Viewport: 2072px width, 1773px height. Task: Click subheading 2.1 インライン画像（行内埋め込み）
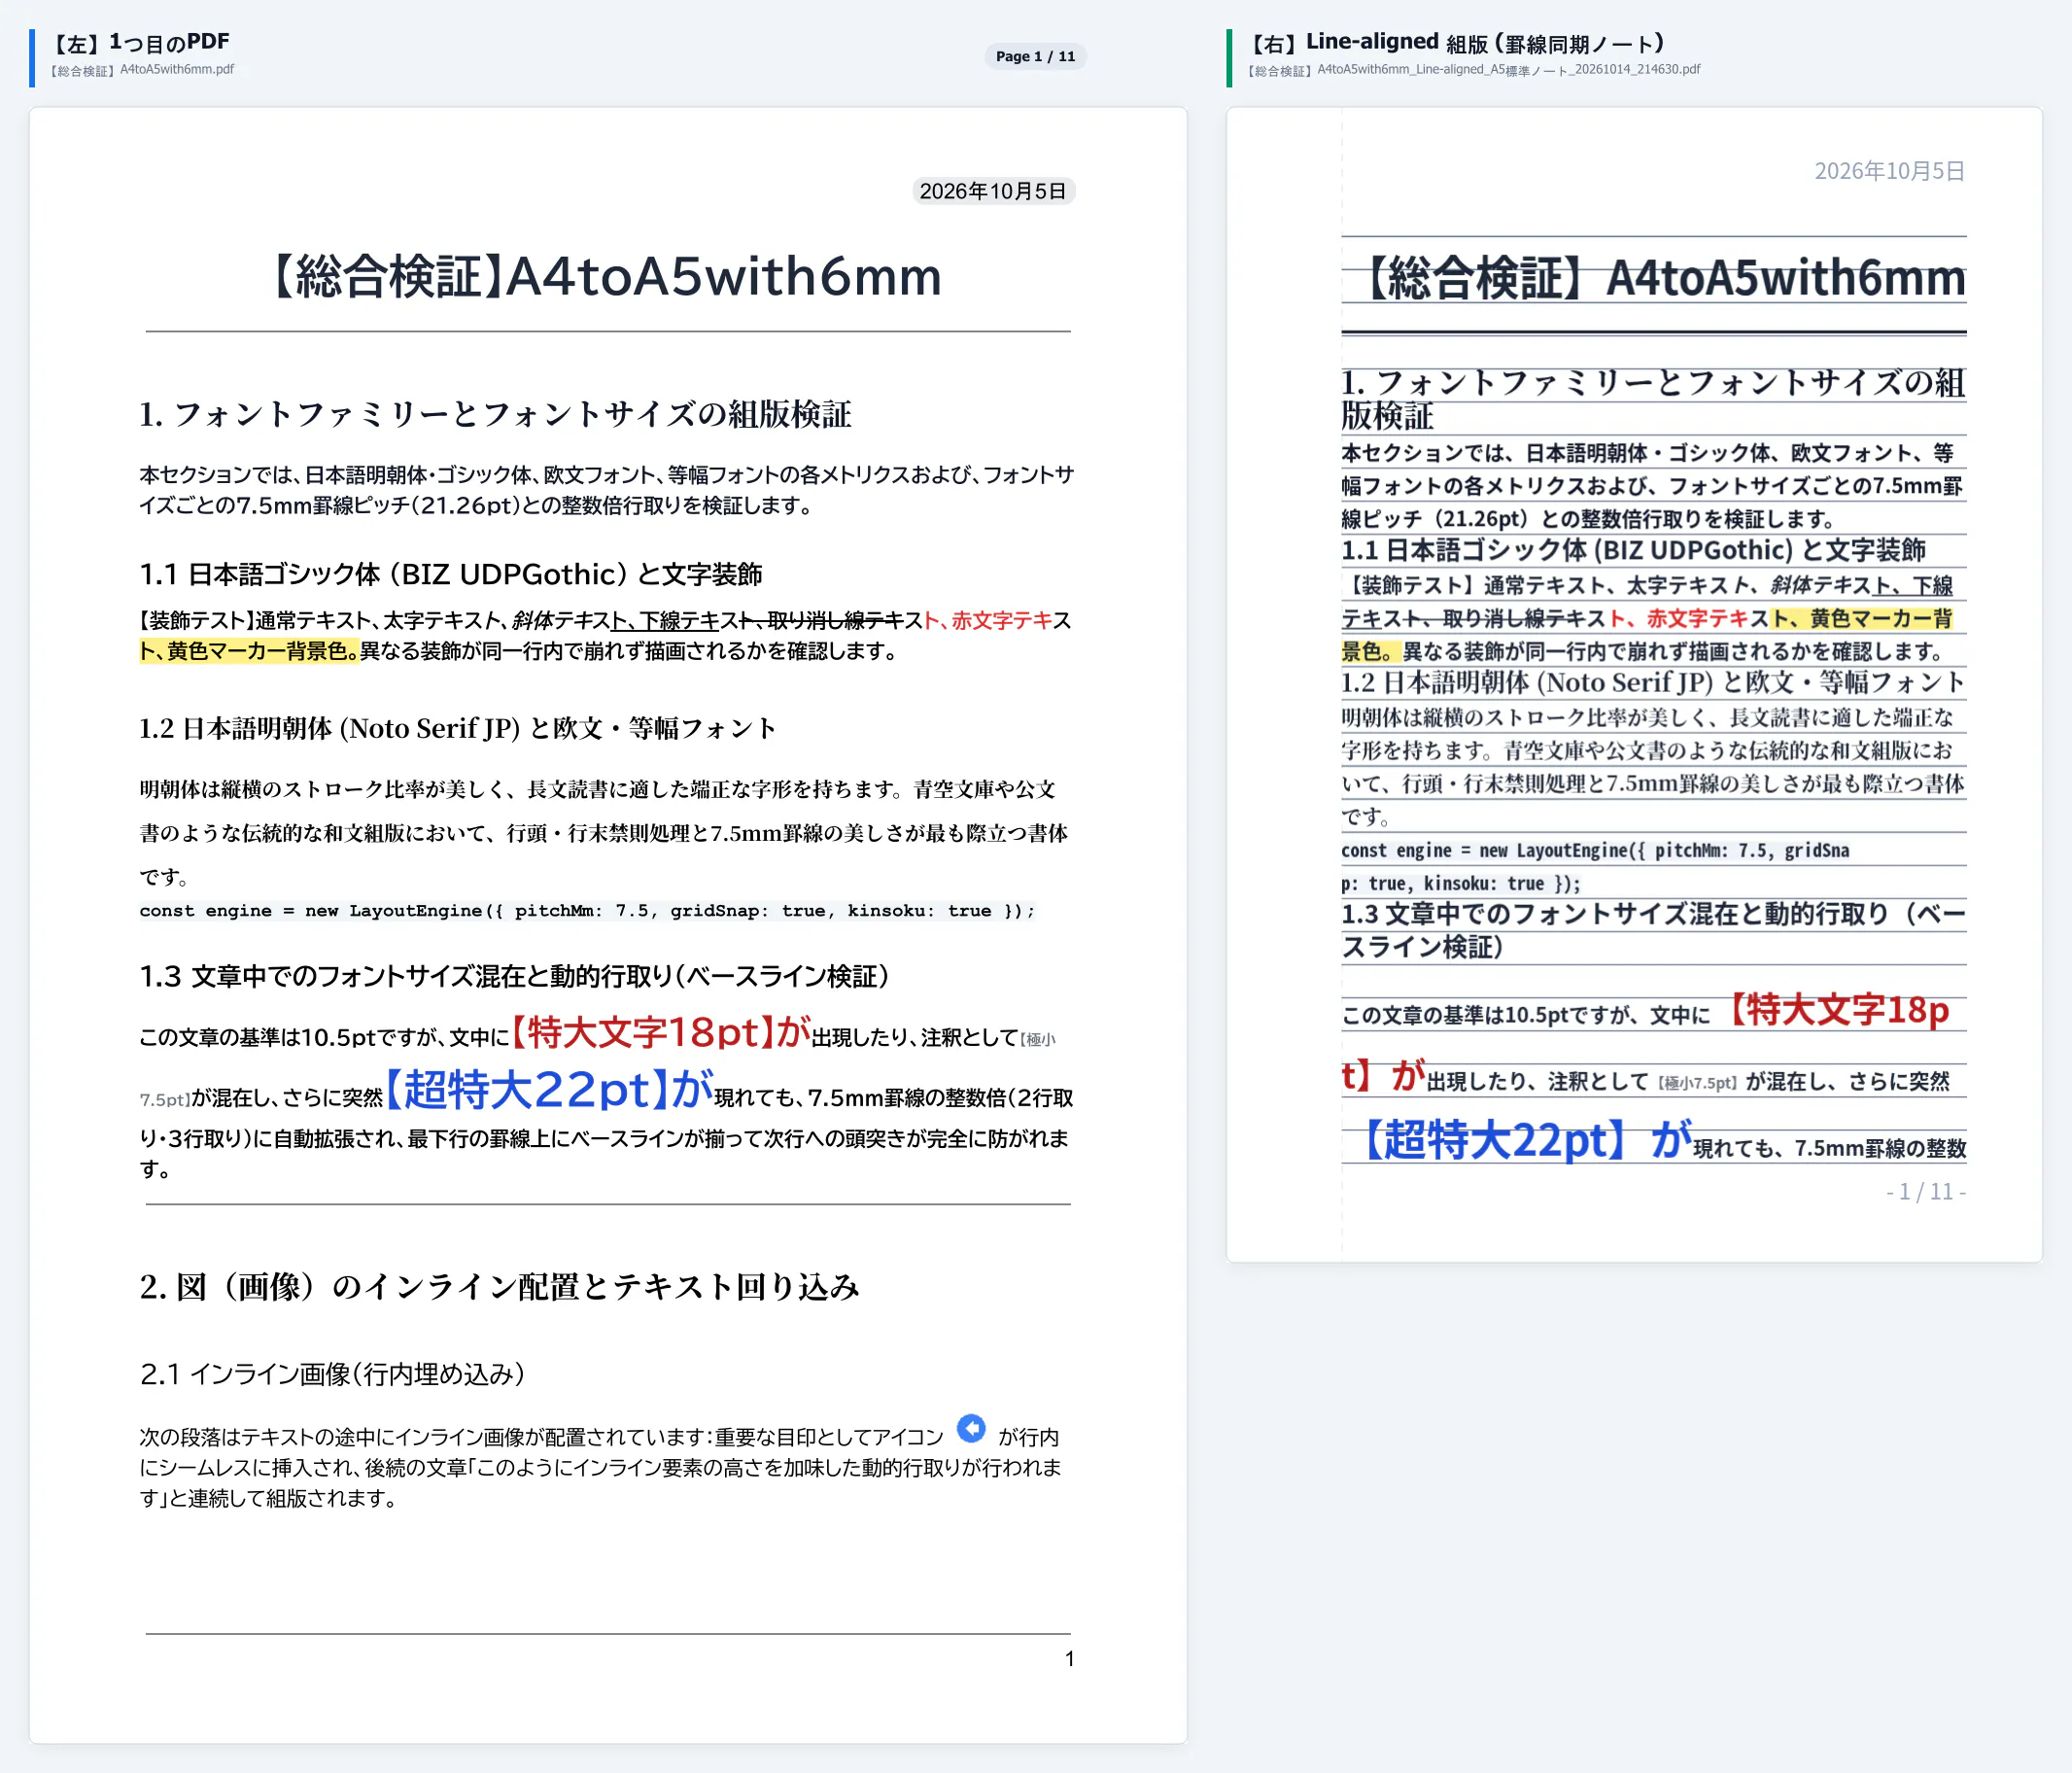click(x=333, y=1374)
